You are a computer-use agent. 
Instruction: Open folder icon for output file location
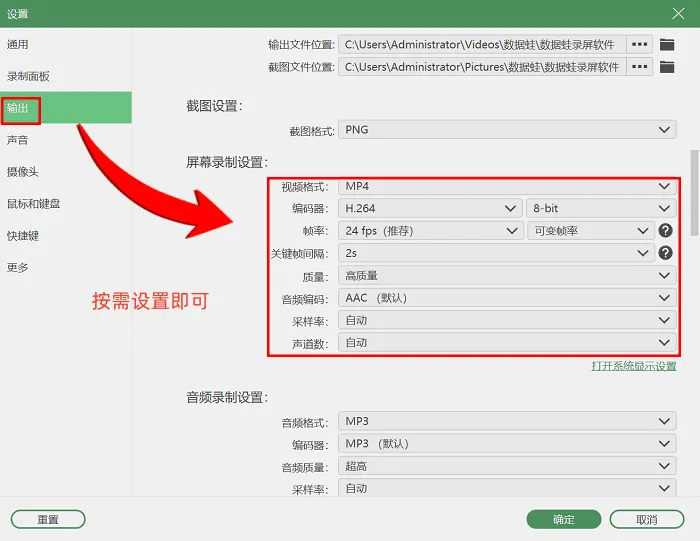coord(667,45)
